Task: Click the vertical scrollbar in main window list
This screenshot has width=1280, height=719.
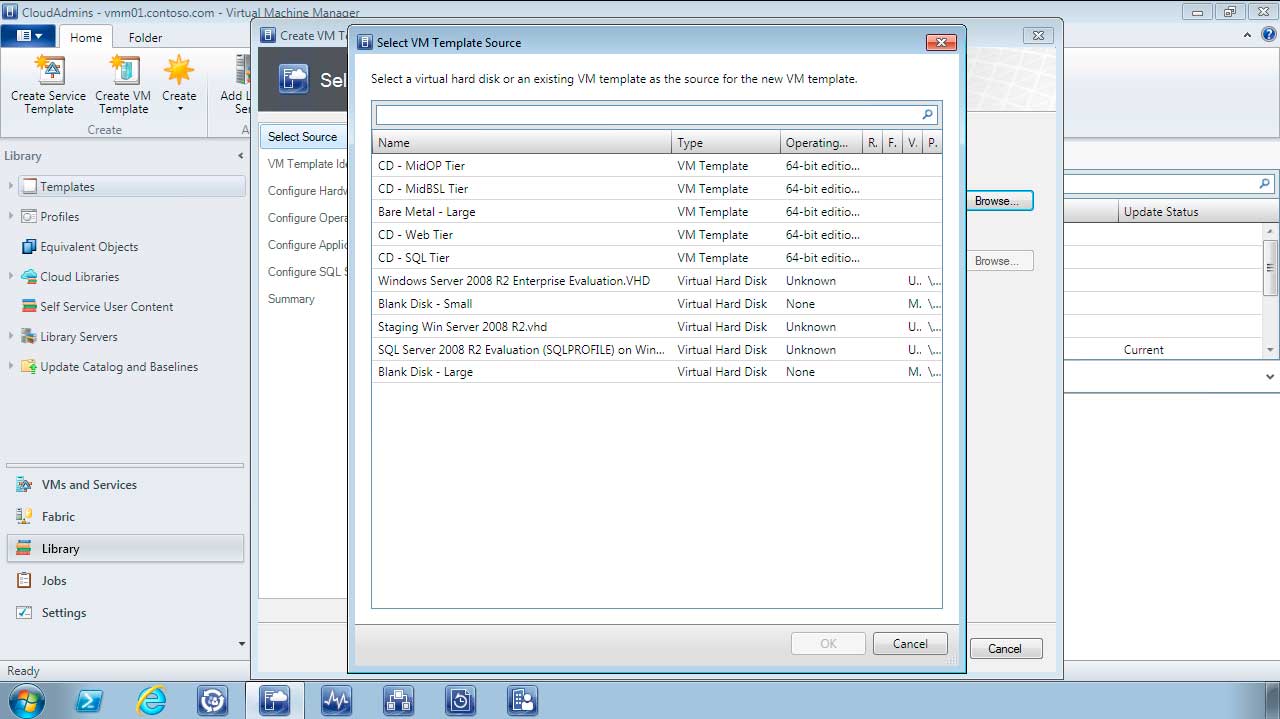Action: [1271, 290]
